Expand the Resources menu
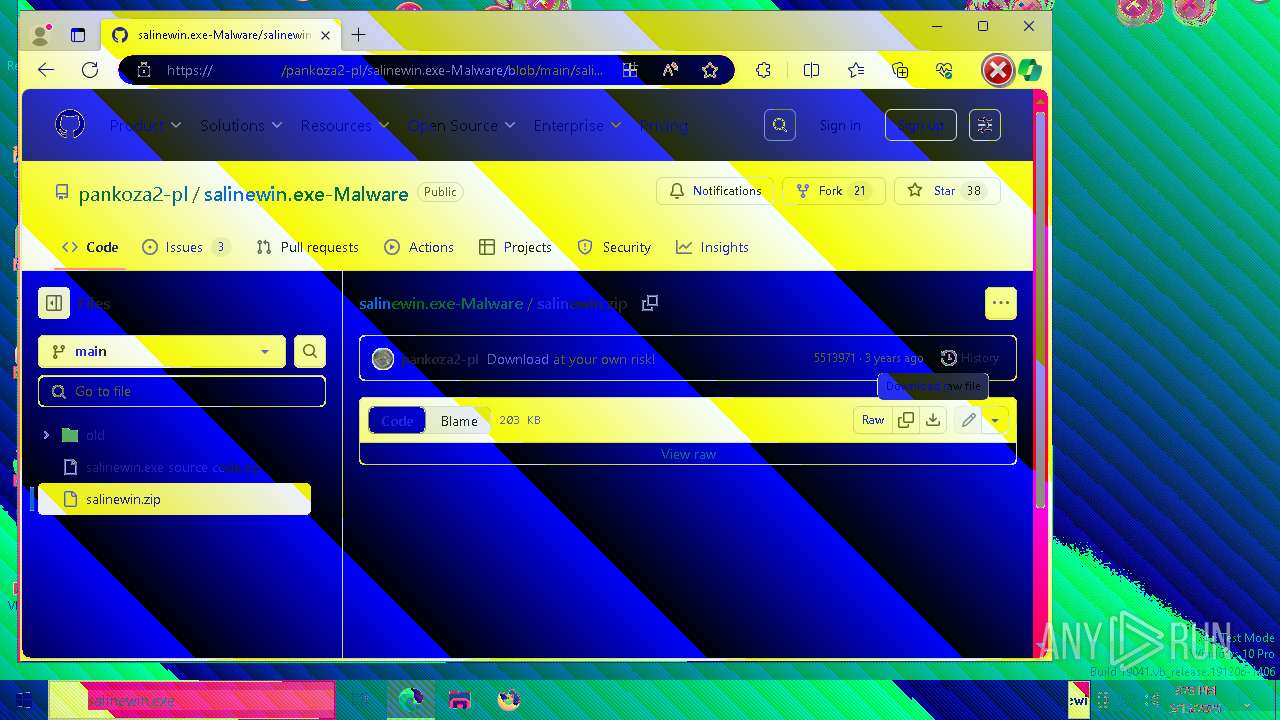The image size is (1280, 720). (x=345, y=125)
